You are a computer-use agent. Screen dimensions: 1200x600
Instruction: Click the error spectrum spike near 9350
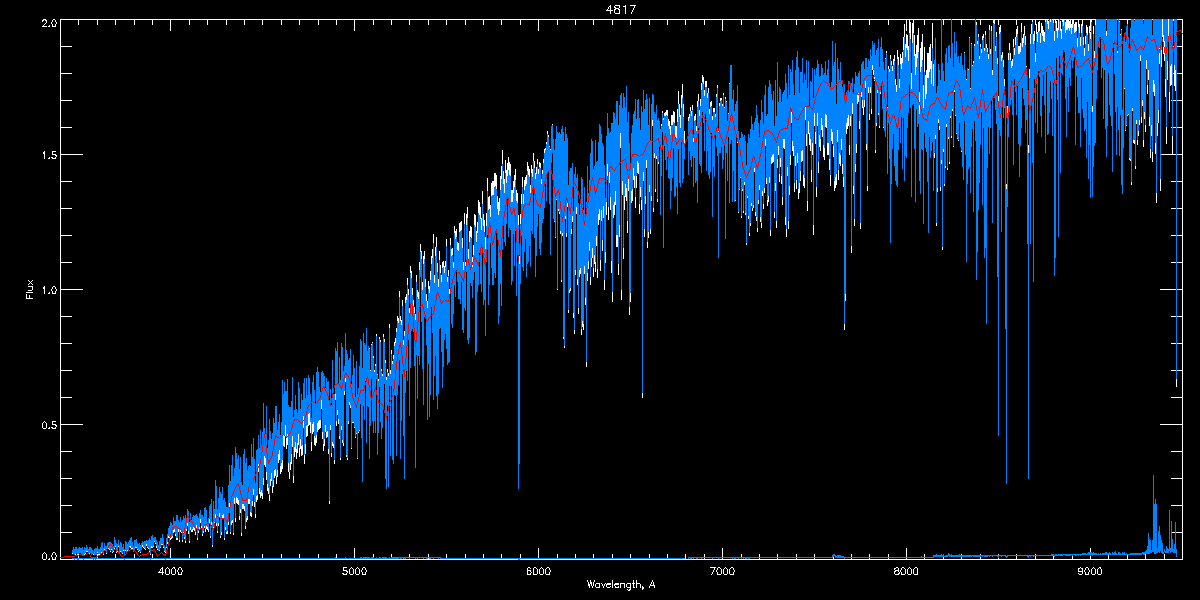(1154, 480)
